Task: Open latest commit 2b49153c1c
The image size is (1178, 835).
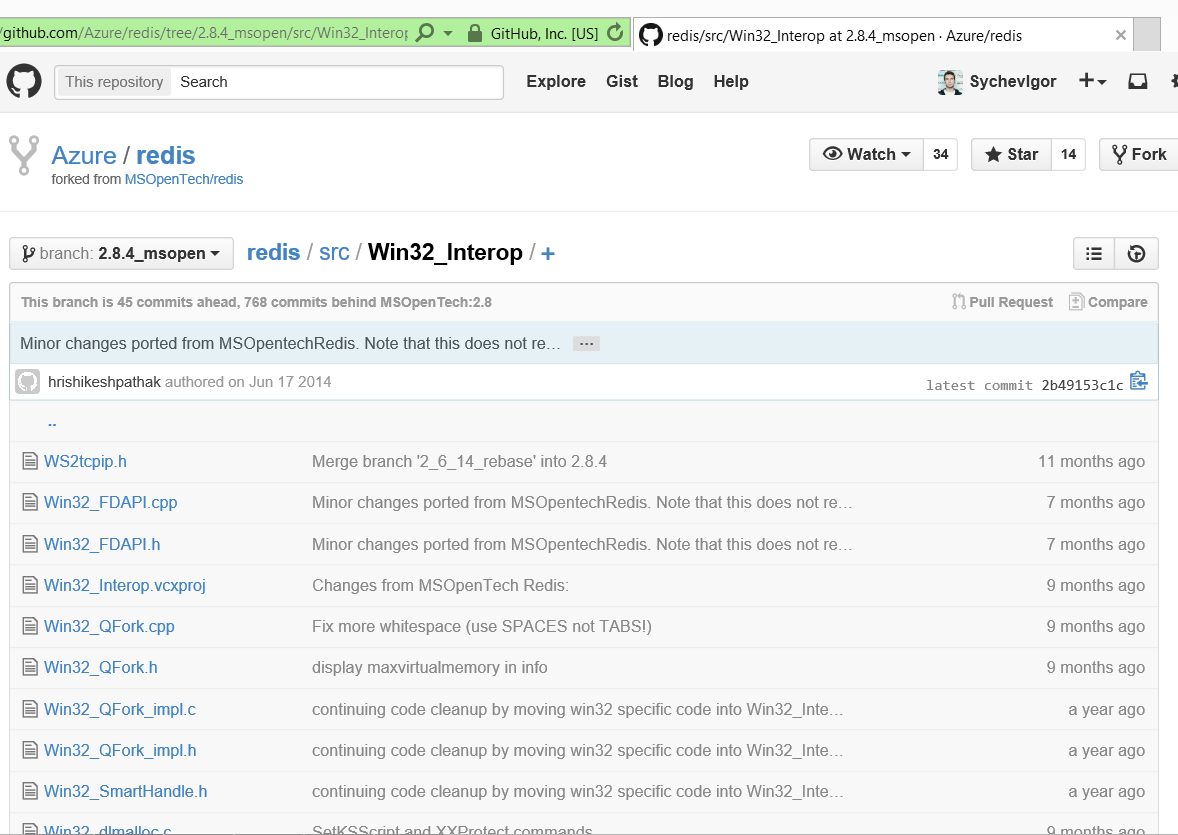Action: [1082, 385]
